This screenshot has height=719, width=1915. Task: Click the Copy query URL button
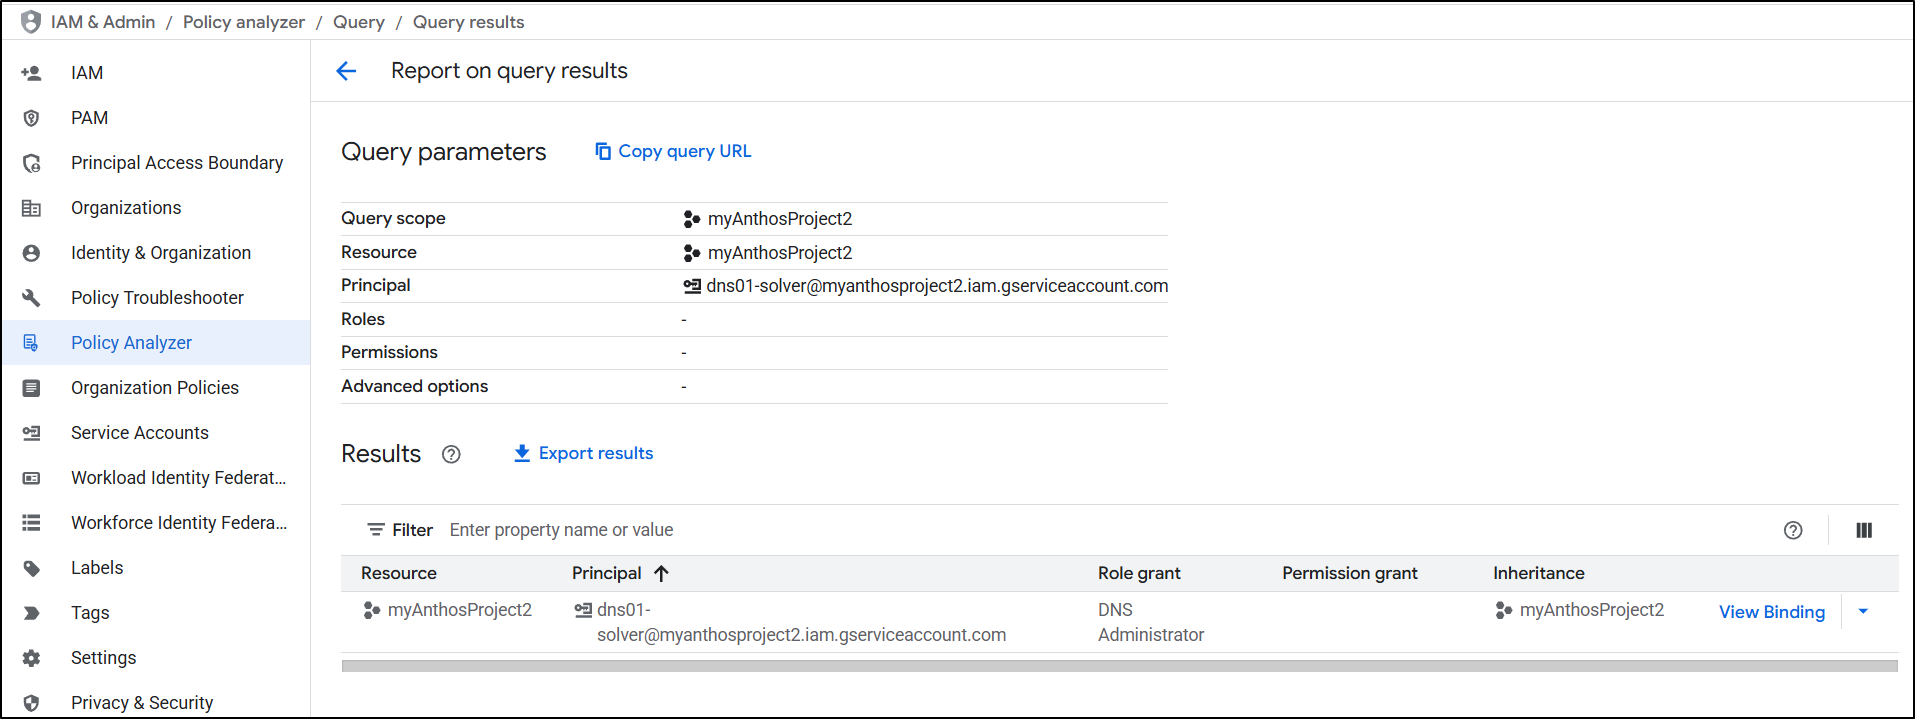click(673, 151)
